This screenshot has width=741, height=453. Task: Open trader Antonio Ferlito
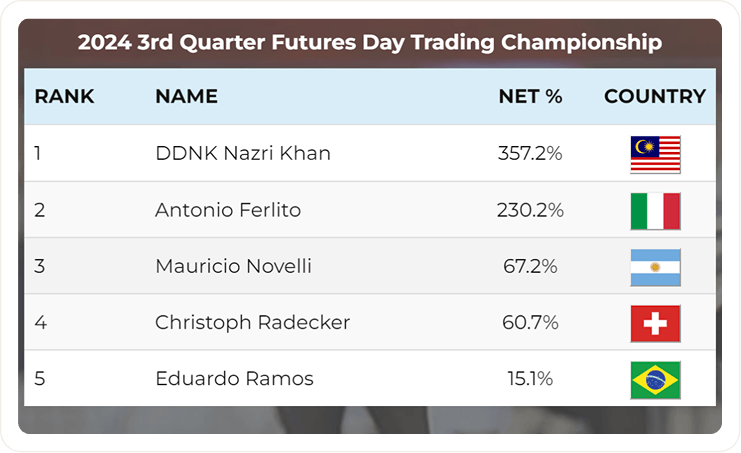click(228, 211)
